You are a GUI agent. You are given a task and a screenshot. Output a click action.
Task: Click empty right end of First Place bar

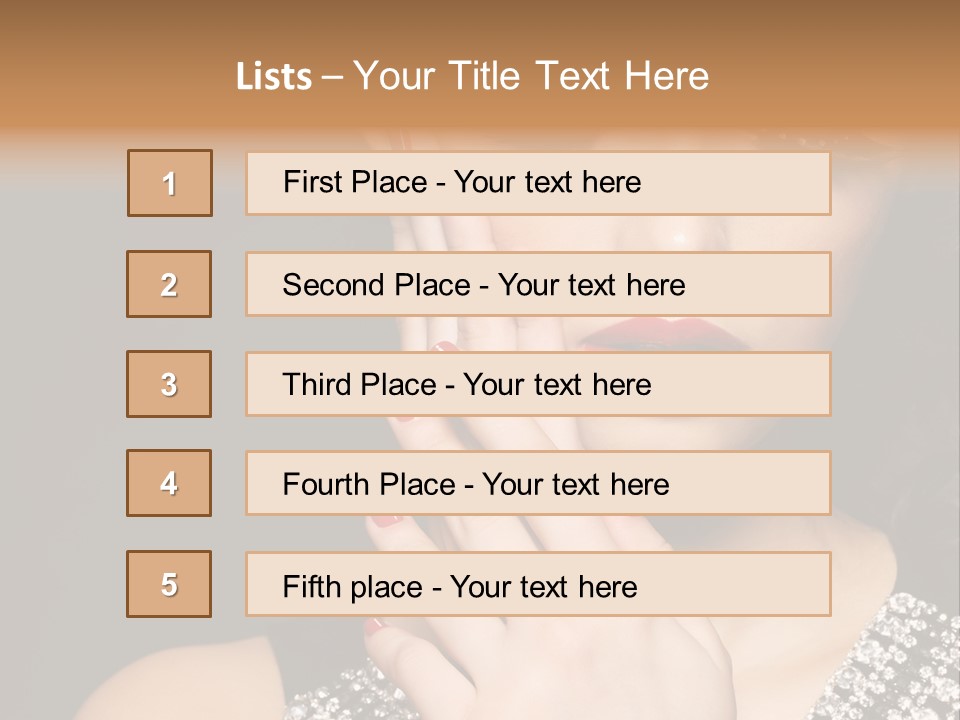click(760, 183)
